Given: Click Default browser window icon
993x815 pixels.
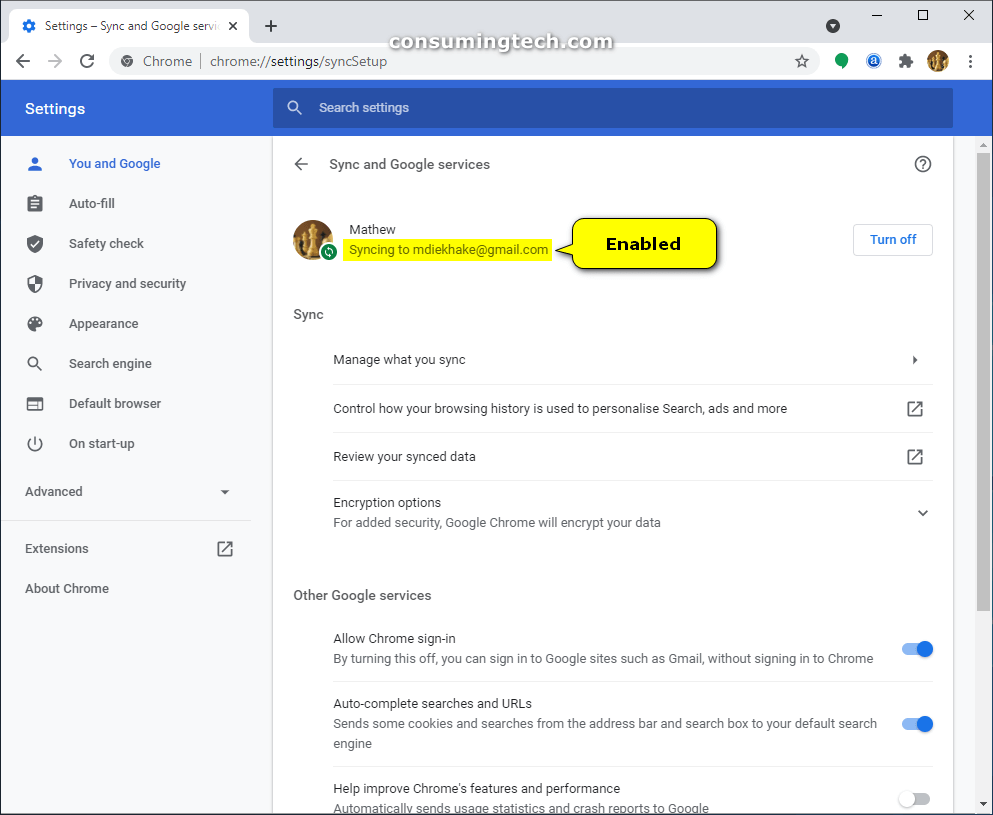Looking at the screenshot, I should point(35,403).
